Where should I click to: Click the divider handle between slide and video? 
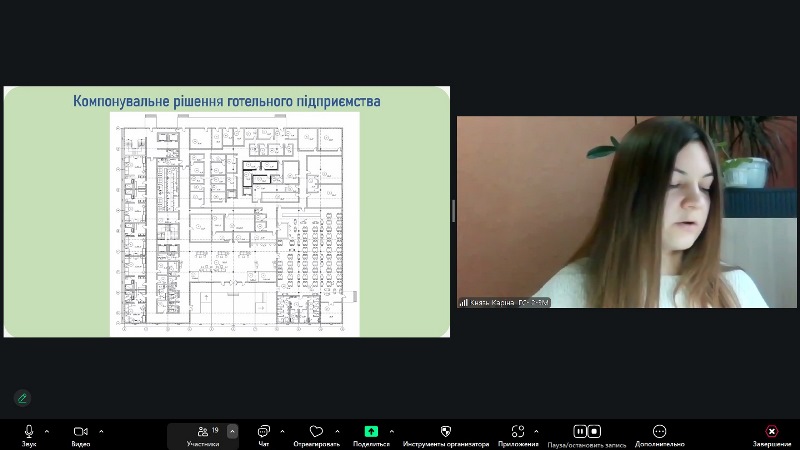click(x=453, y=211)
